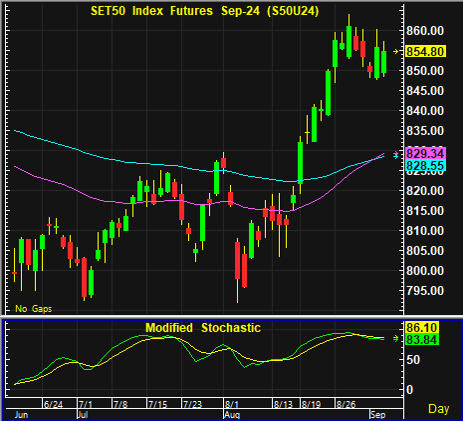Viewport: 463px width, 421px height.
Task: Click the 860.00 price axis label
Action: (x=425, y=31)
